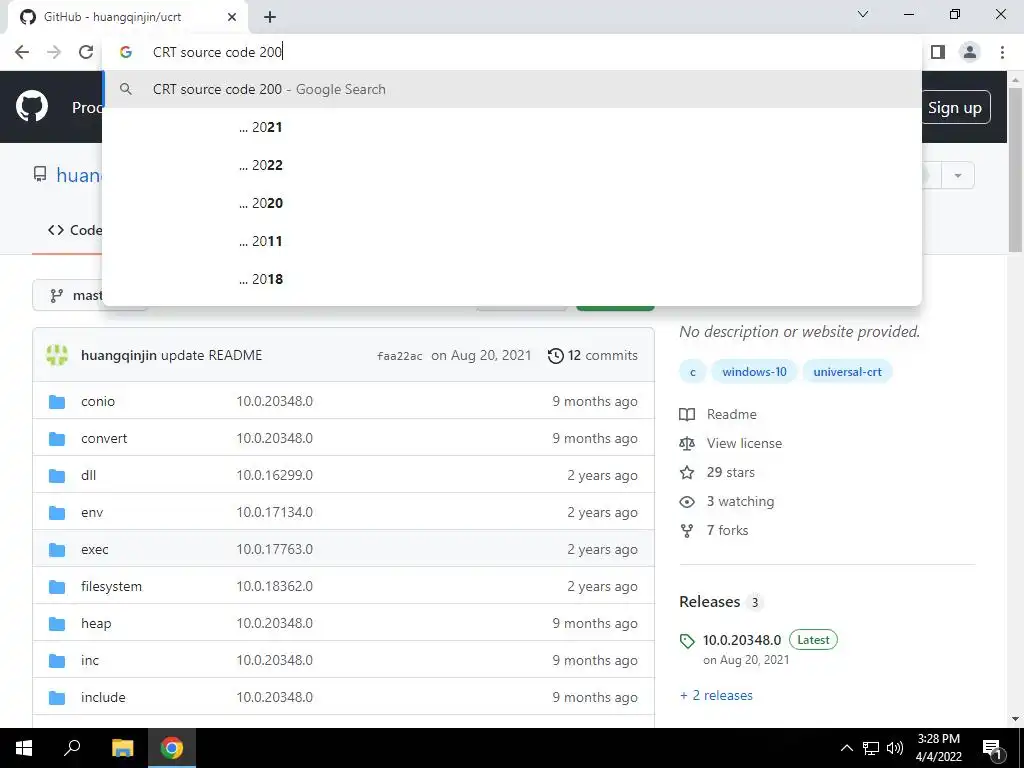Viewport: 1024px width, 768px height.
Task: Reload the page with the refresh icon
Action: 86,52
